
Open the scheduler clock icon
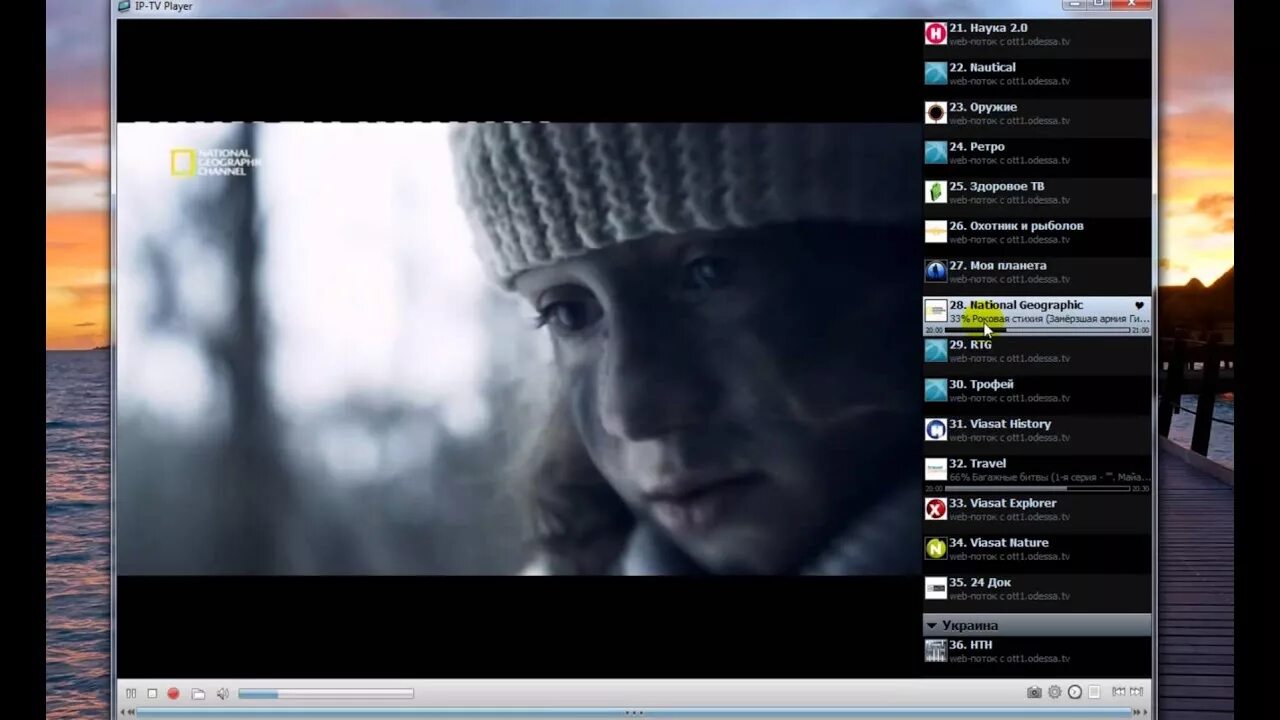coord(1074,692)
